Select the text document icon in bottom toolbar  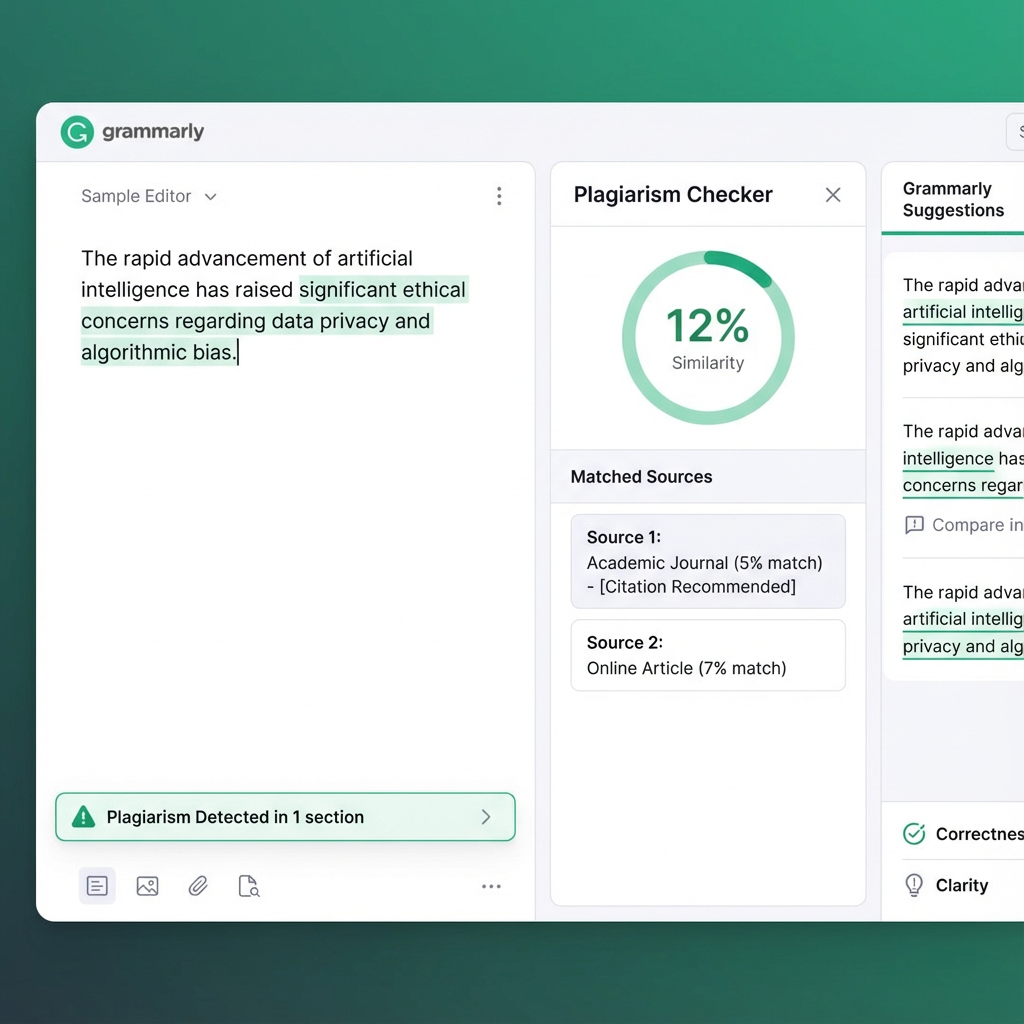97,886
